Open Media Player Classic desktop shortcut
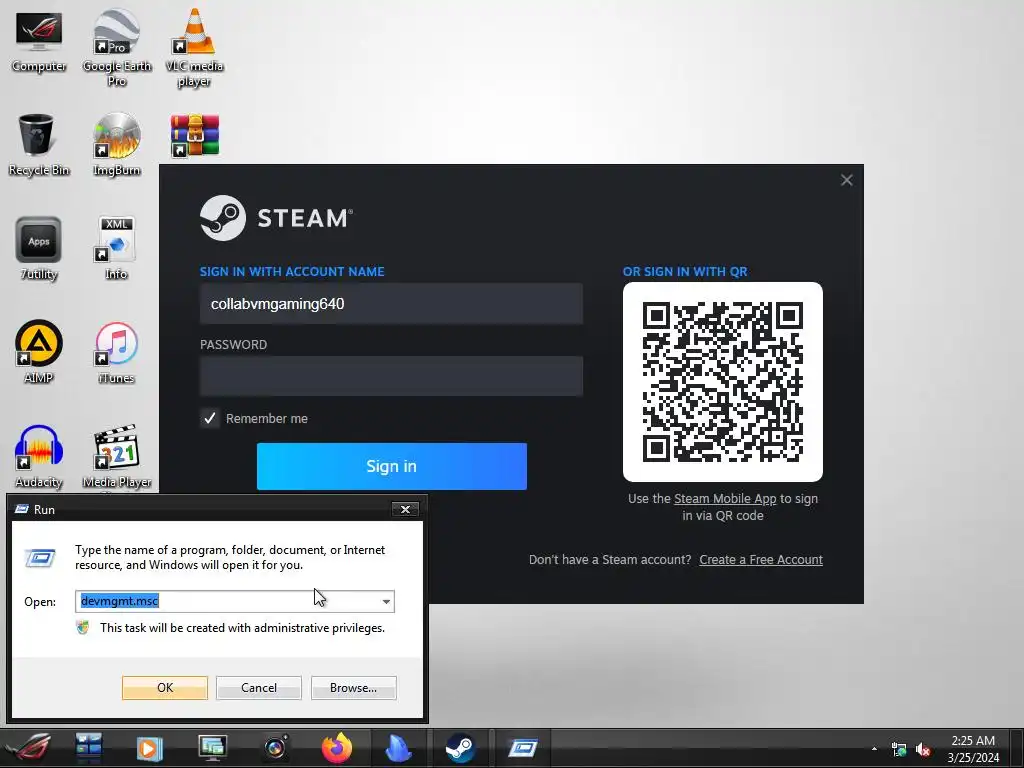The image size is (1024, 768). coord(116,456)
